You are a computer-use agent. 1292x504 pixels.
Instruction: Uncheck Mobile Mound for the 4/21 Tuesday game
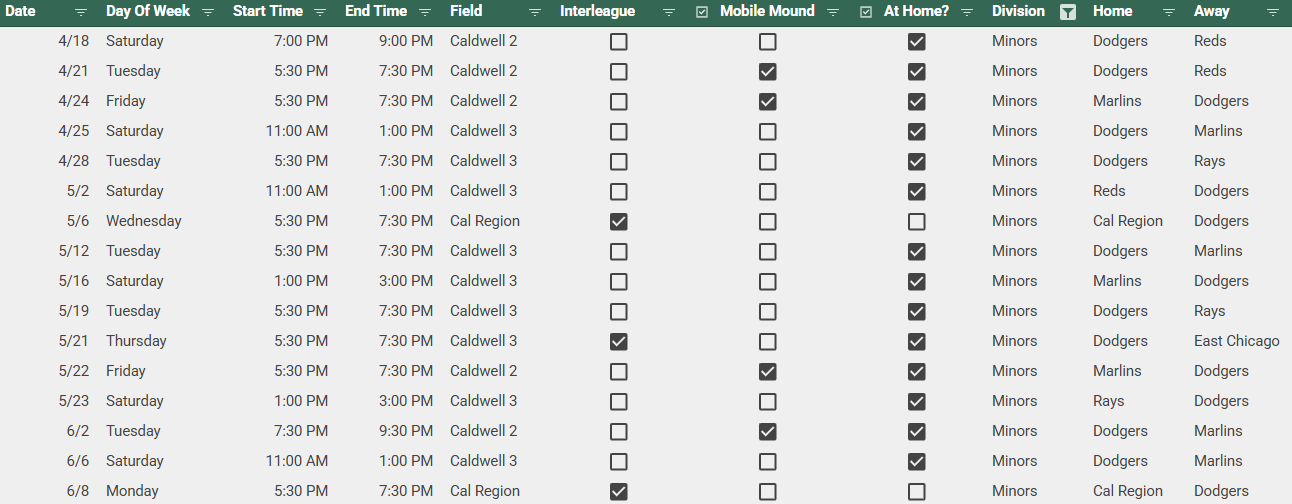[767, 71]
